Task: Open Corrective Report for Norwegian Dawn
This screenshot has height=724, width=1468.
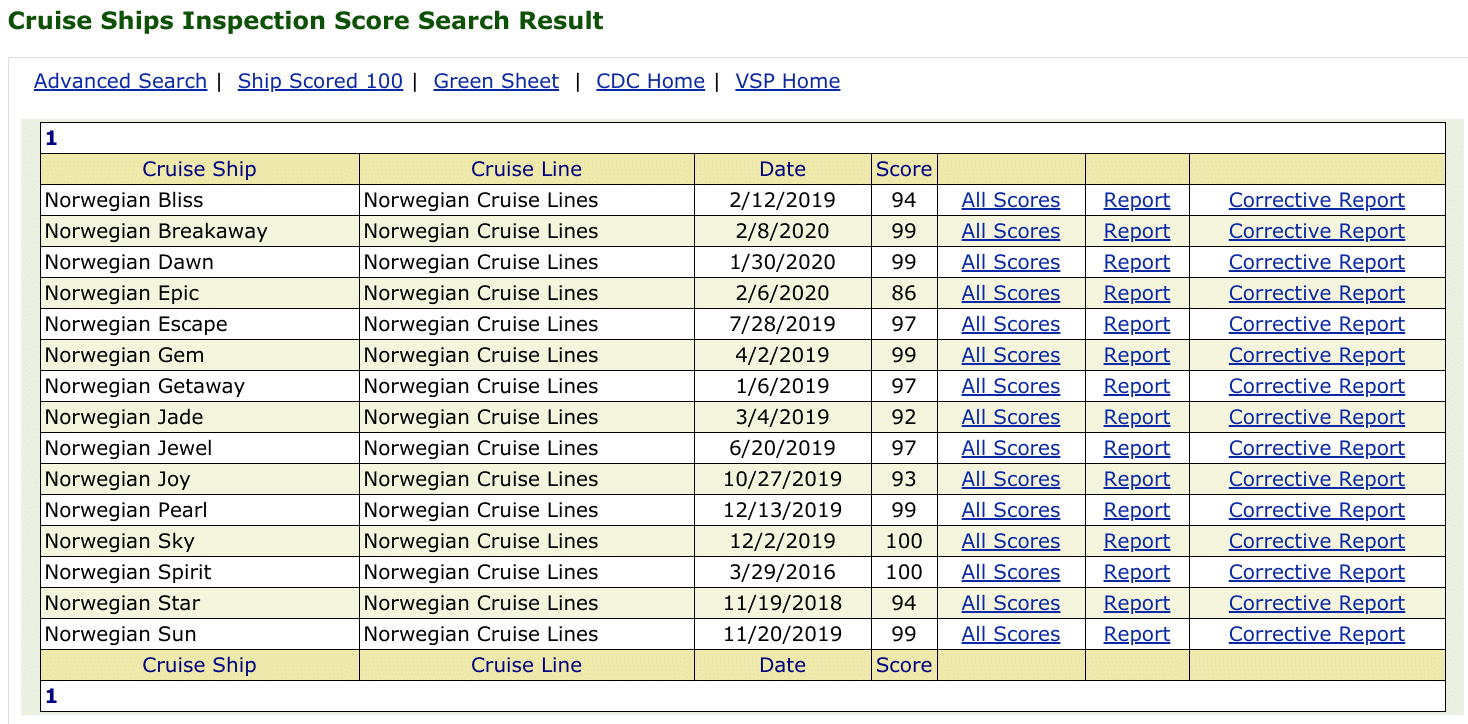Action: pyautogui.click(x=1316, y=261)
